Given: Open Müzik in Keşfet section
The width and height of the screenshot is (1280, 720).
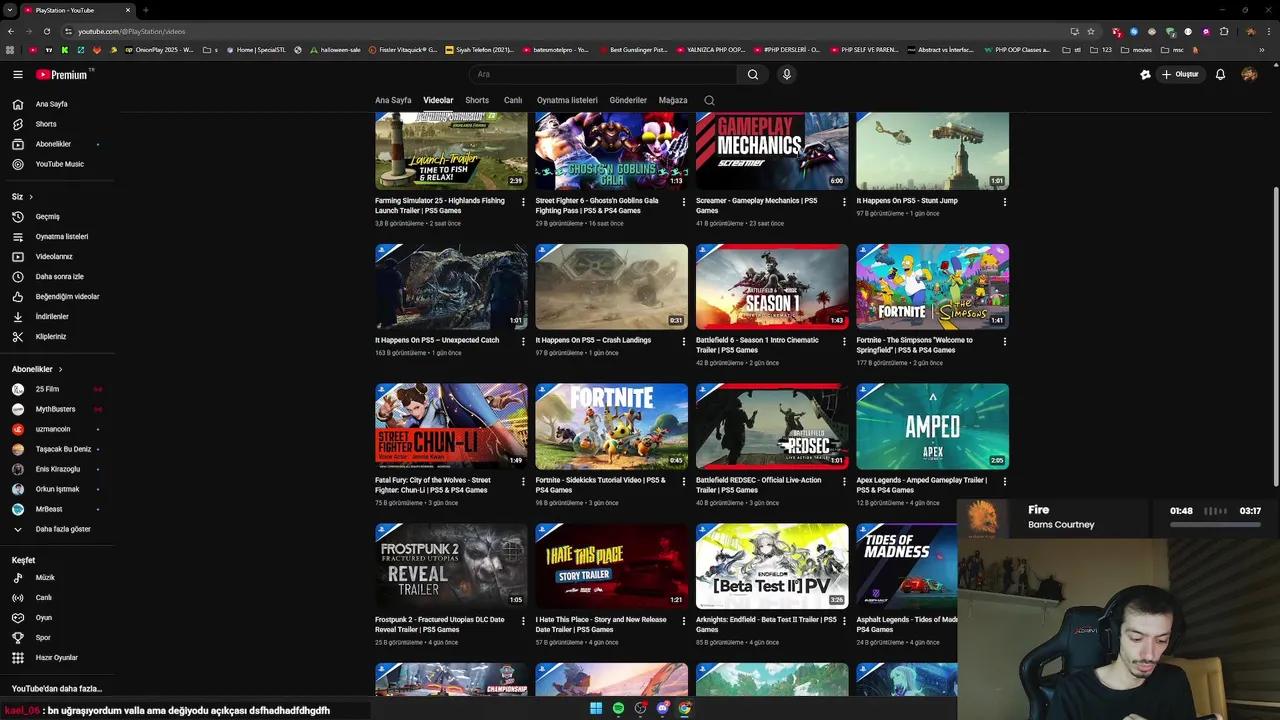Looking at the screenshot, I should (x=45, y=578).
